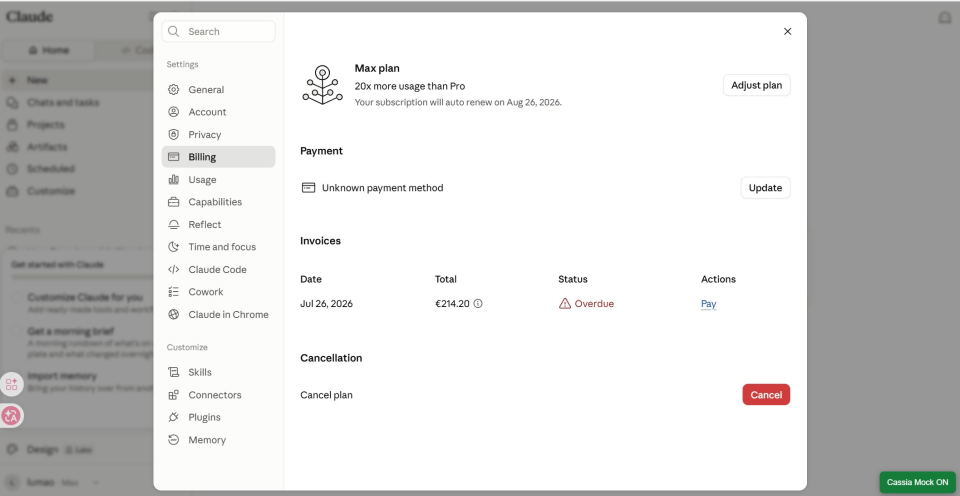Open General settings gear icon

[174, 89]
